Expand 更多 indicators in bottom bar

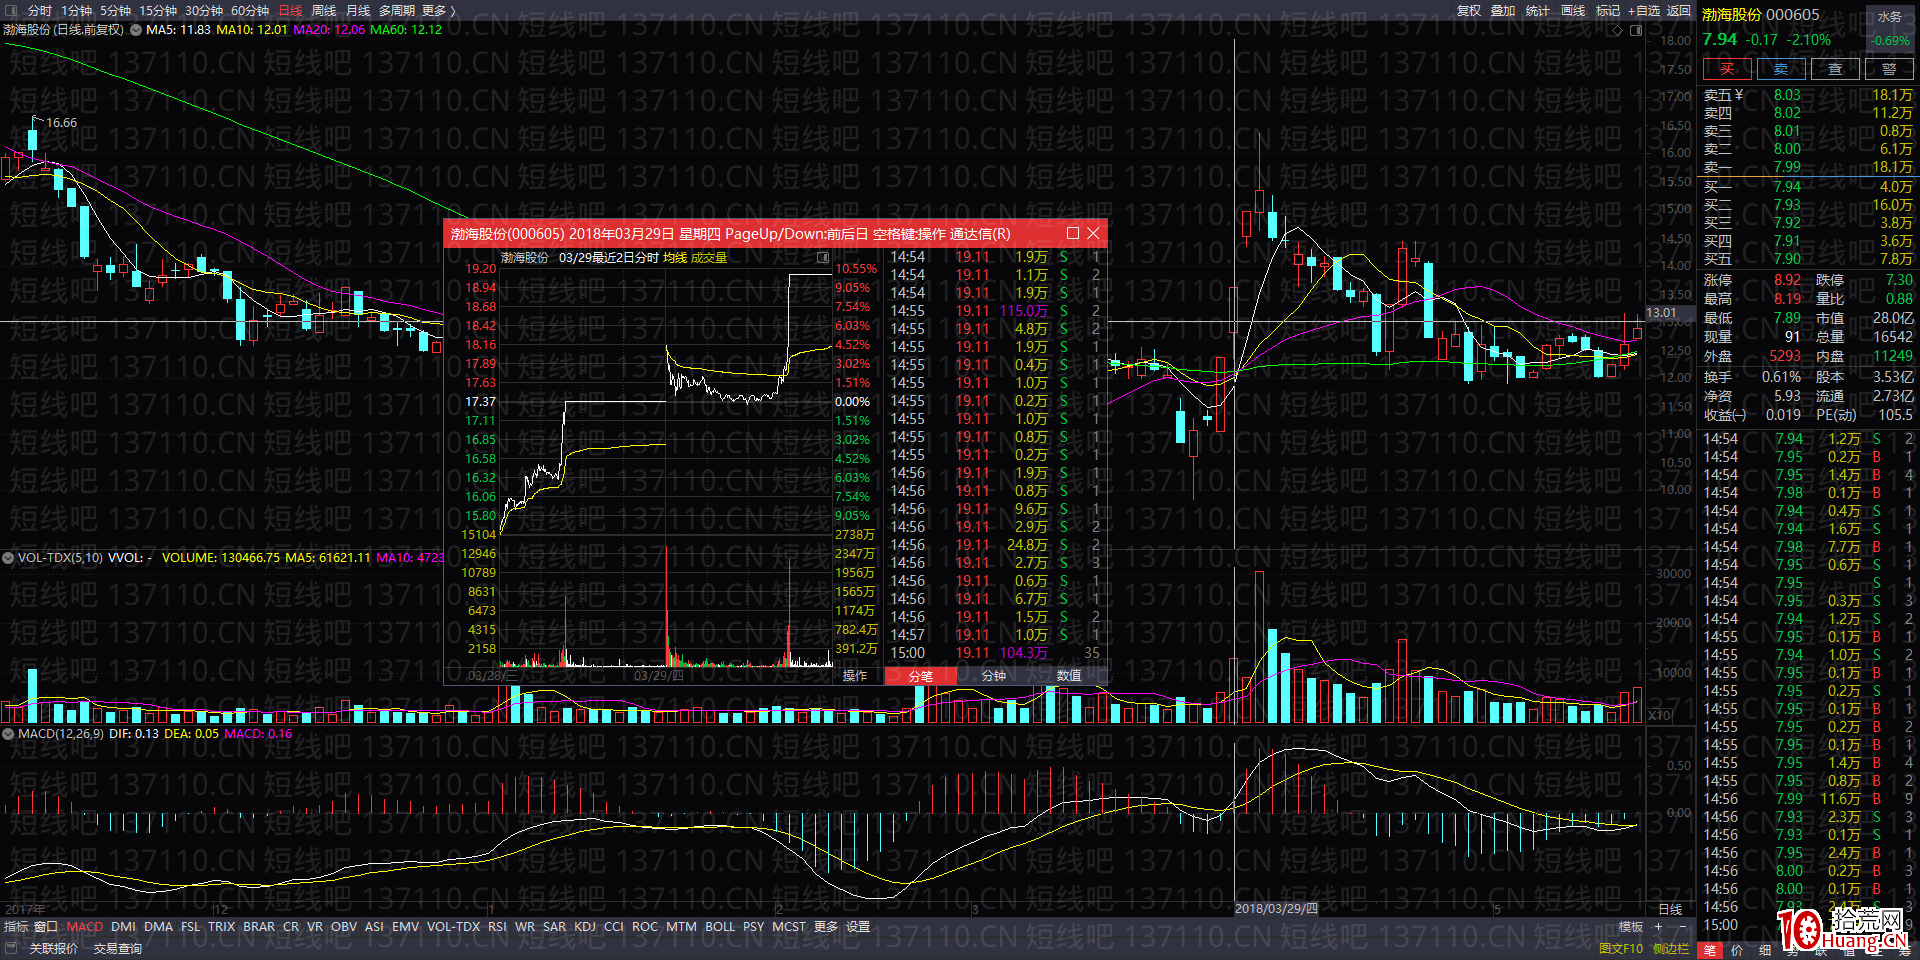[x=826, y=927]
